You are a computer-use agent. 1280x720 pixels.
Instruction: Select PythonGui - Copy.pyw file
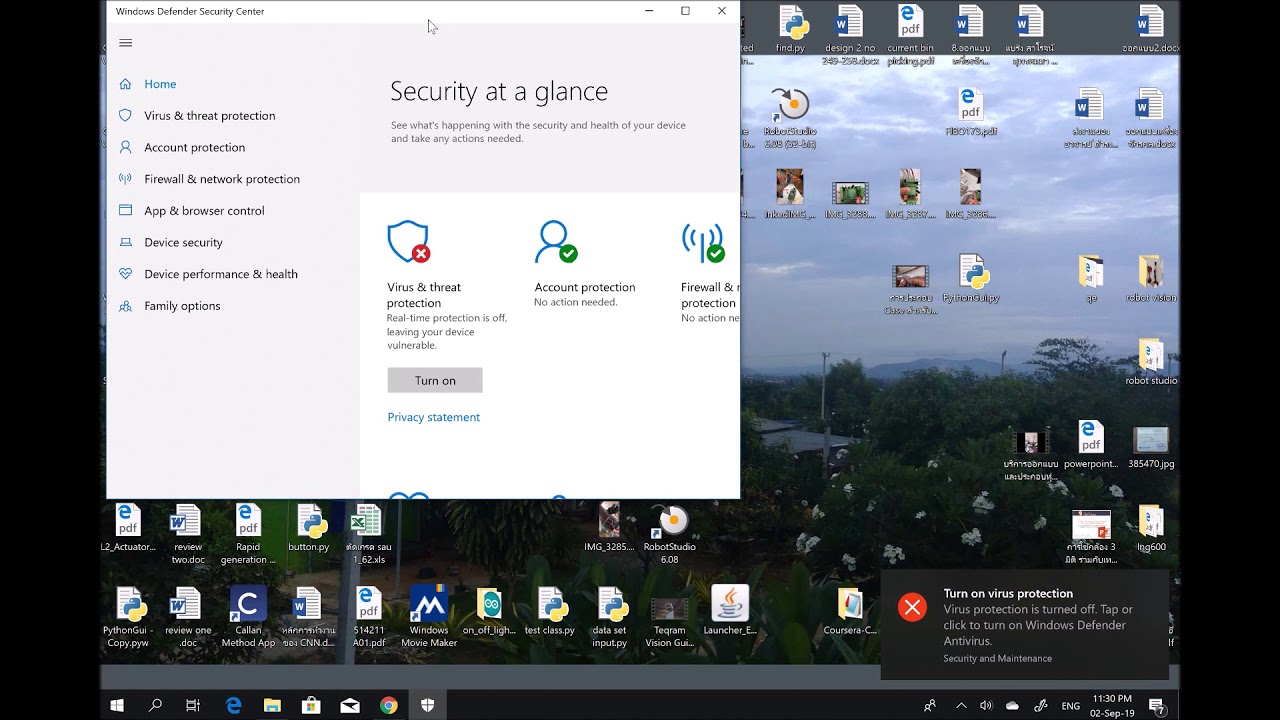click(129, 615)
